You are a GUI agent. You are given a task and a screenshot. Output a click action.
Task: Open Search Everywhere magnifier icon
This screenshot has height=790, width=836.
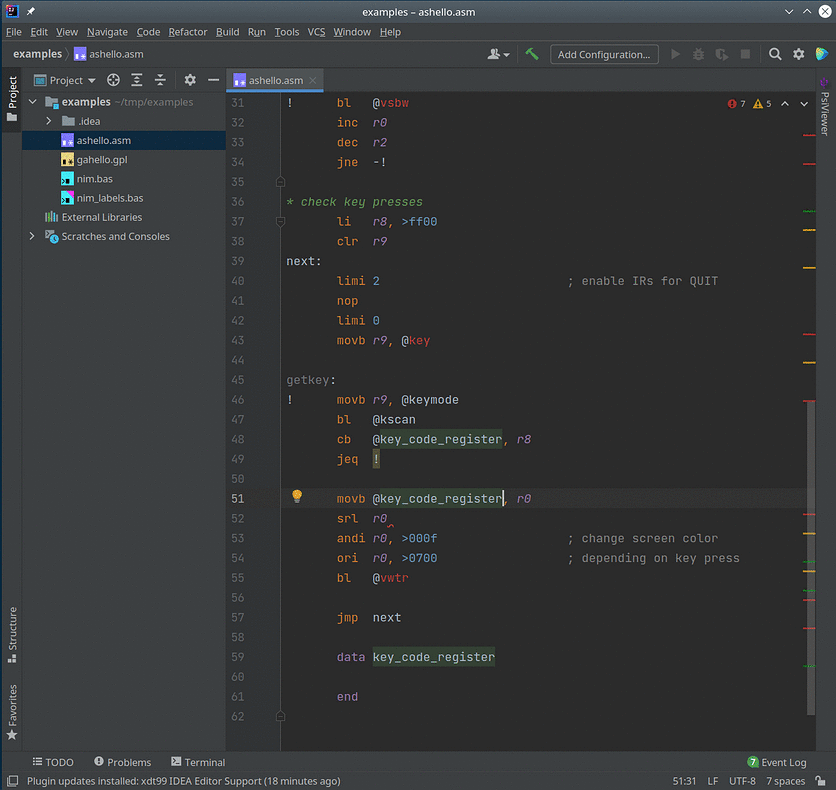pos(775,54)
